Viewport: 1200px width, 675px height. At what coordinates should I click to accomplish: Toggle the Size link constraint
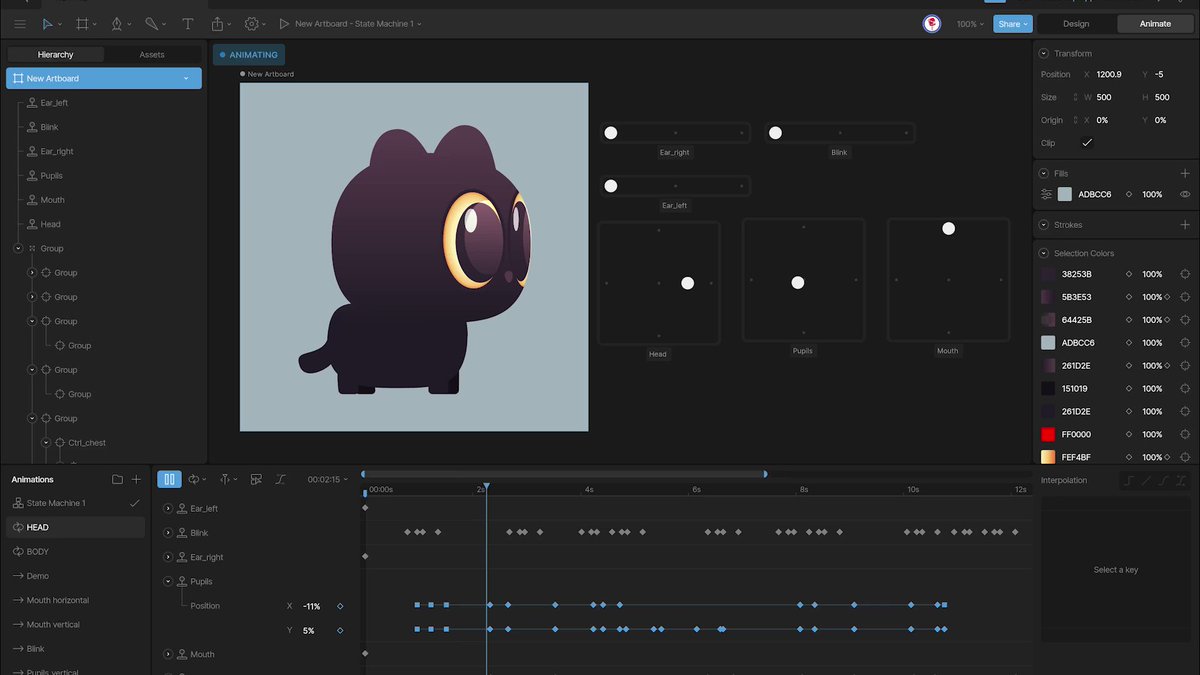(1075, 97)
